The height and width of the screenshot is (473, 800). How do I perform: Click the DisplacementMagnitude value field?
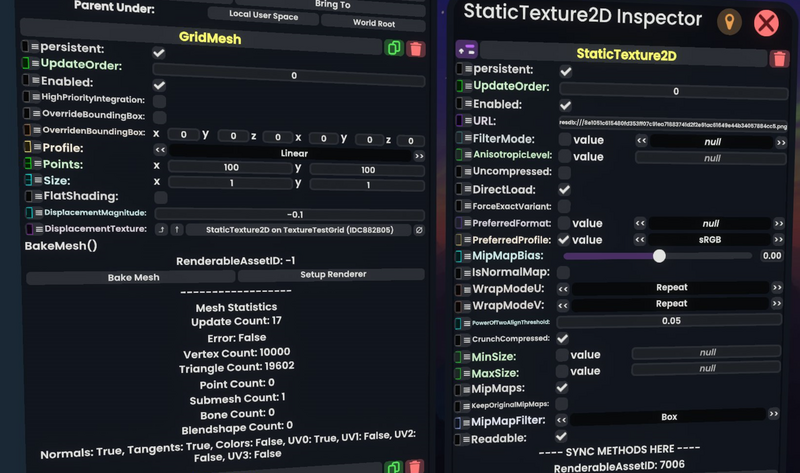(x=294, y=213)
